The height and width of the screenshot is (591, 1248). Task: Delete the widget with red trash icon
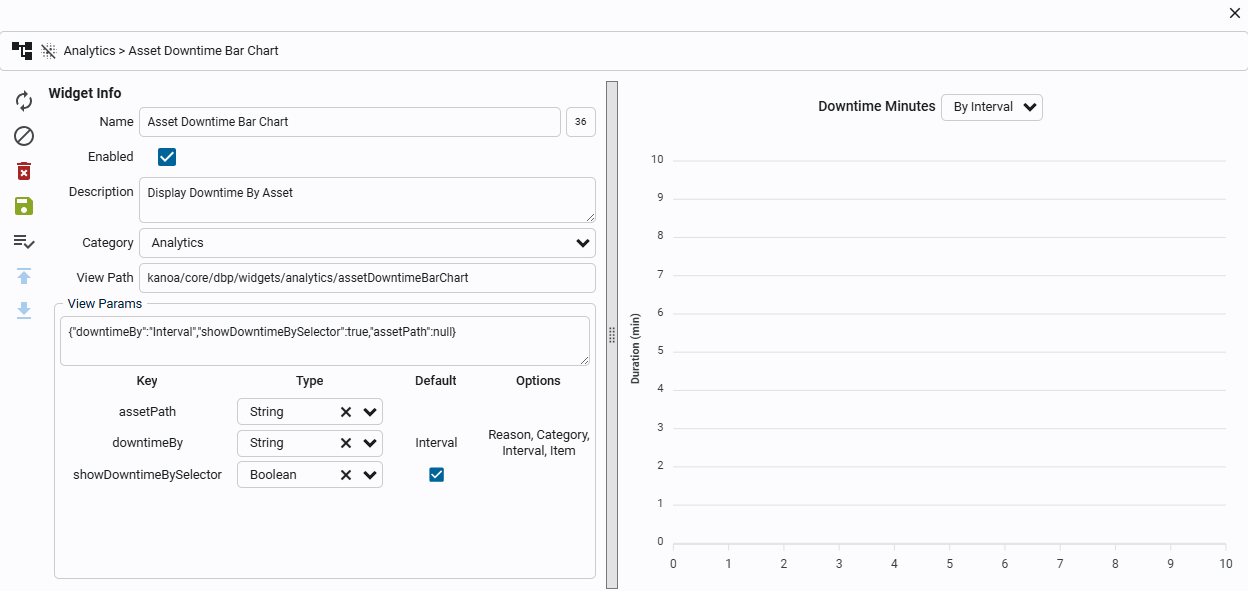pyautogui.click(x=24, y=171)
